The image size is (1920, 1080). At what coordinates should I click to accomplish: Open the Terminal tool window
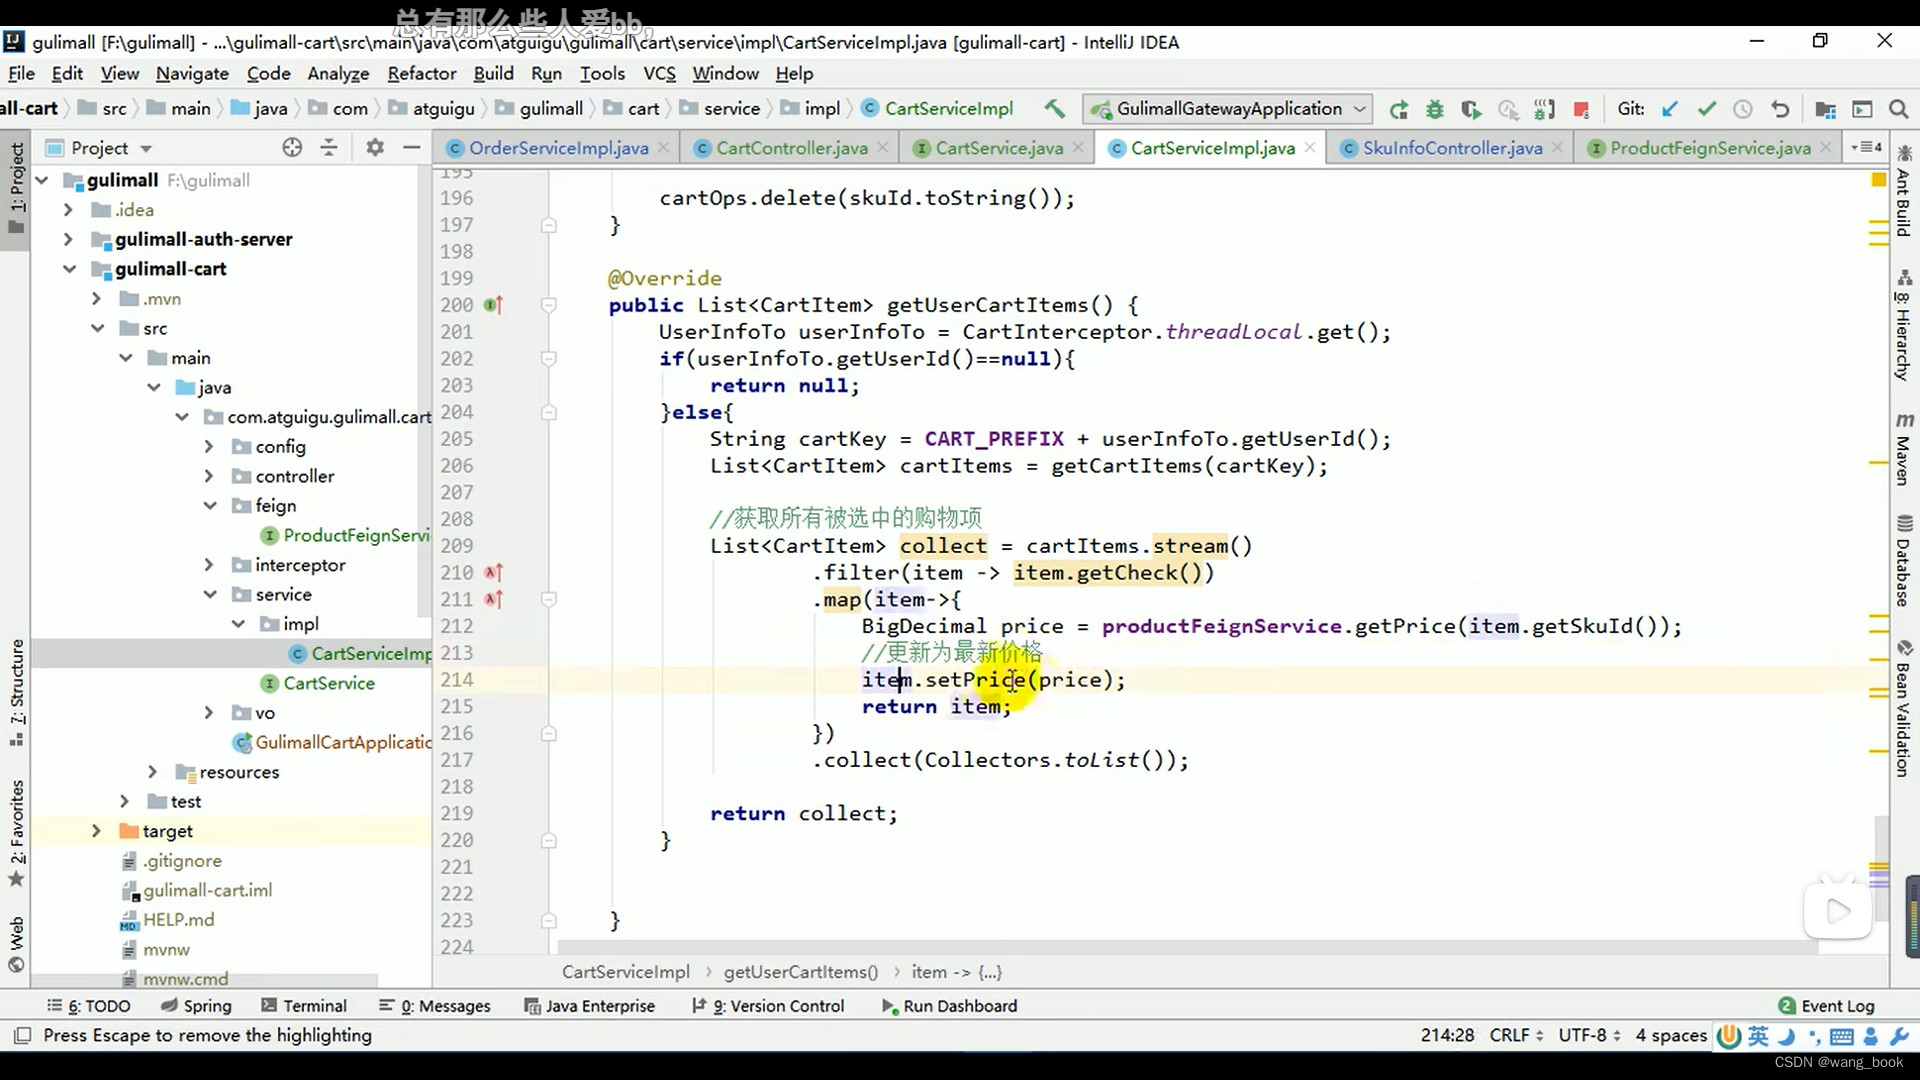pyautogui.click(x=304, y=1006)
